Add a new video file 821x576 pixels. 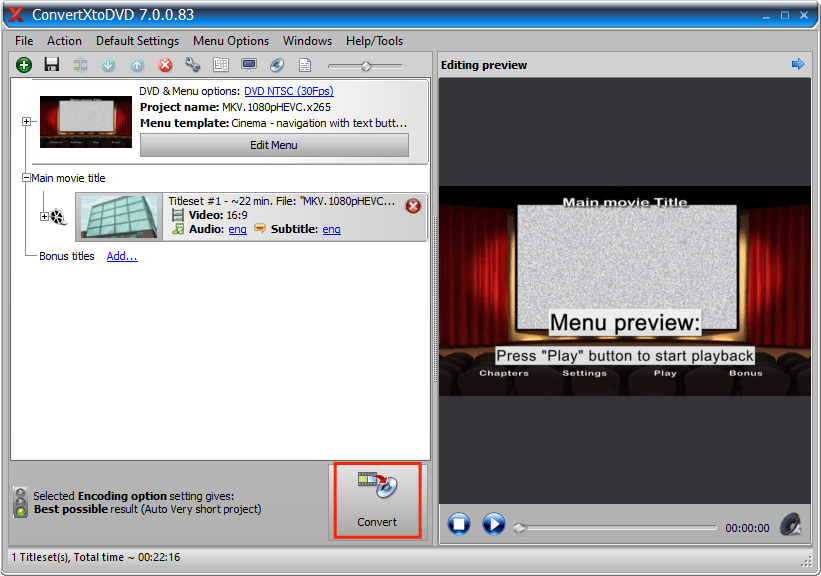23,64
